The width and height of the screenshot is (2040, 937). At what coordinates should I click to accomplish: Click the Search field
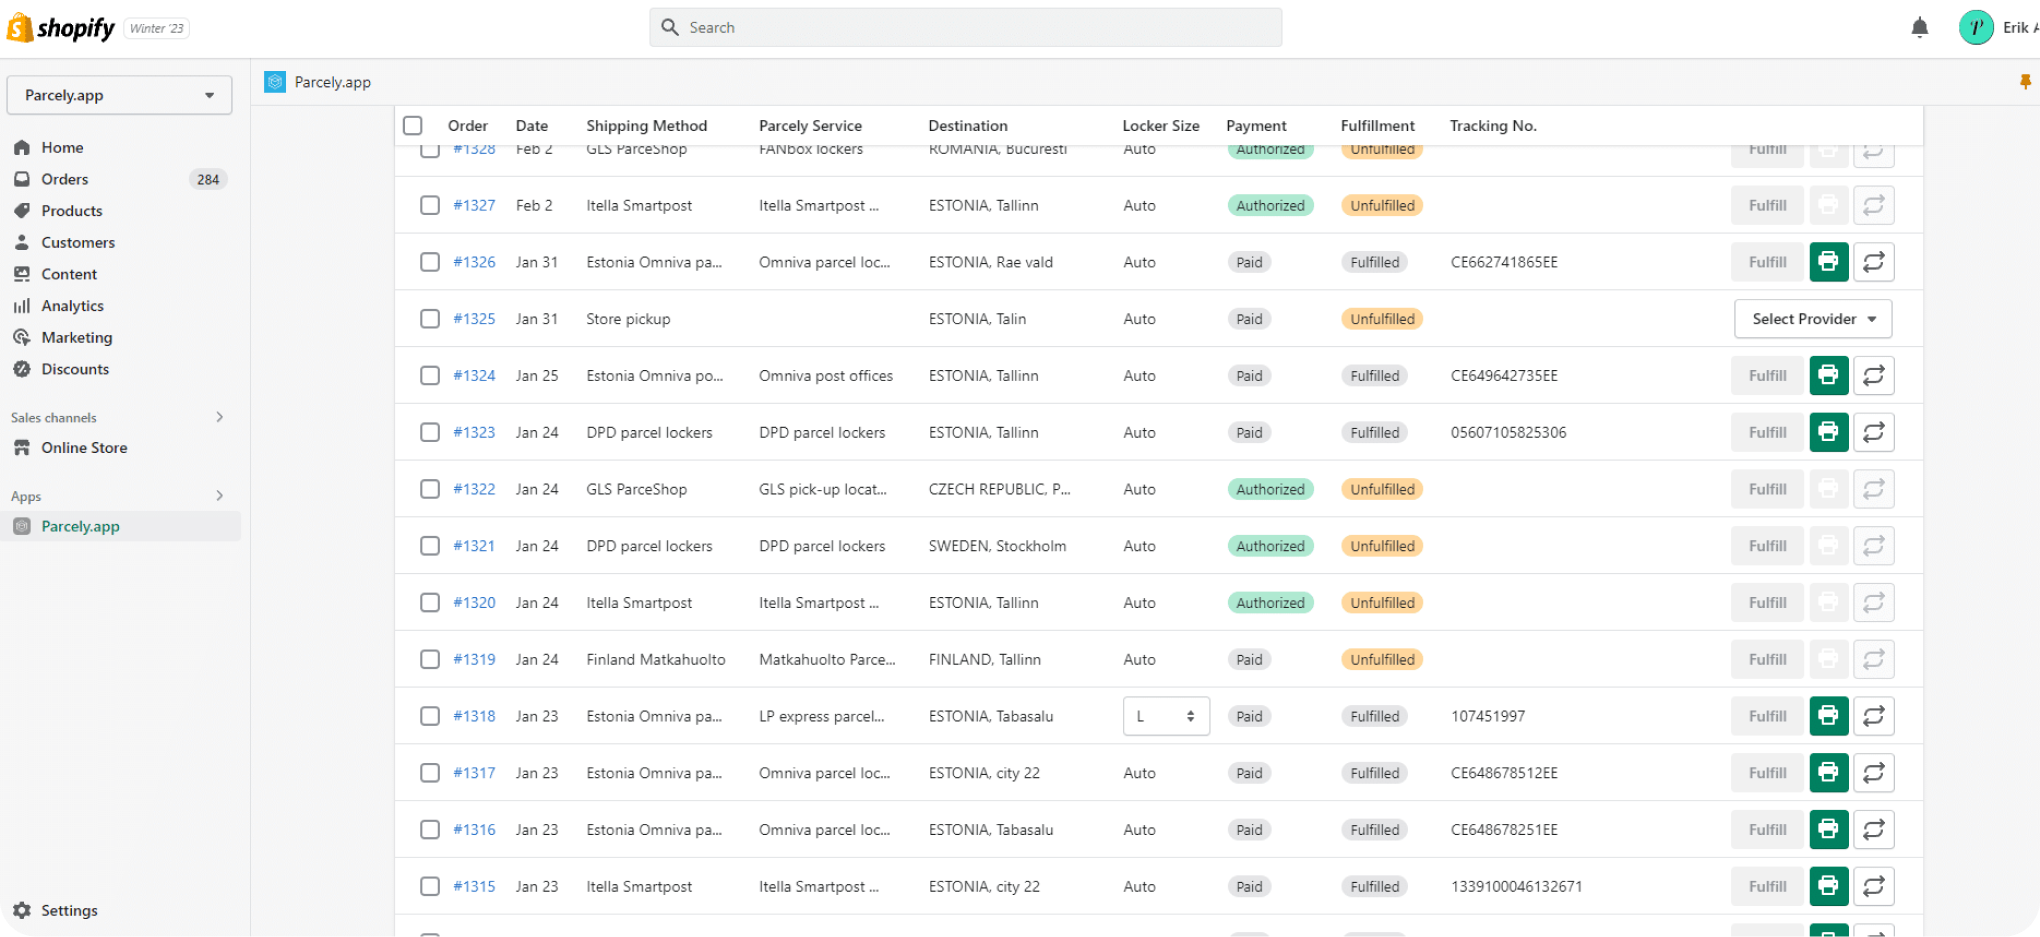point(966,28)
